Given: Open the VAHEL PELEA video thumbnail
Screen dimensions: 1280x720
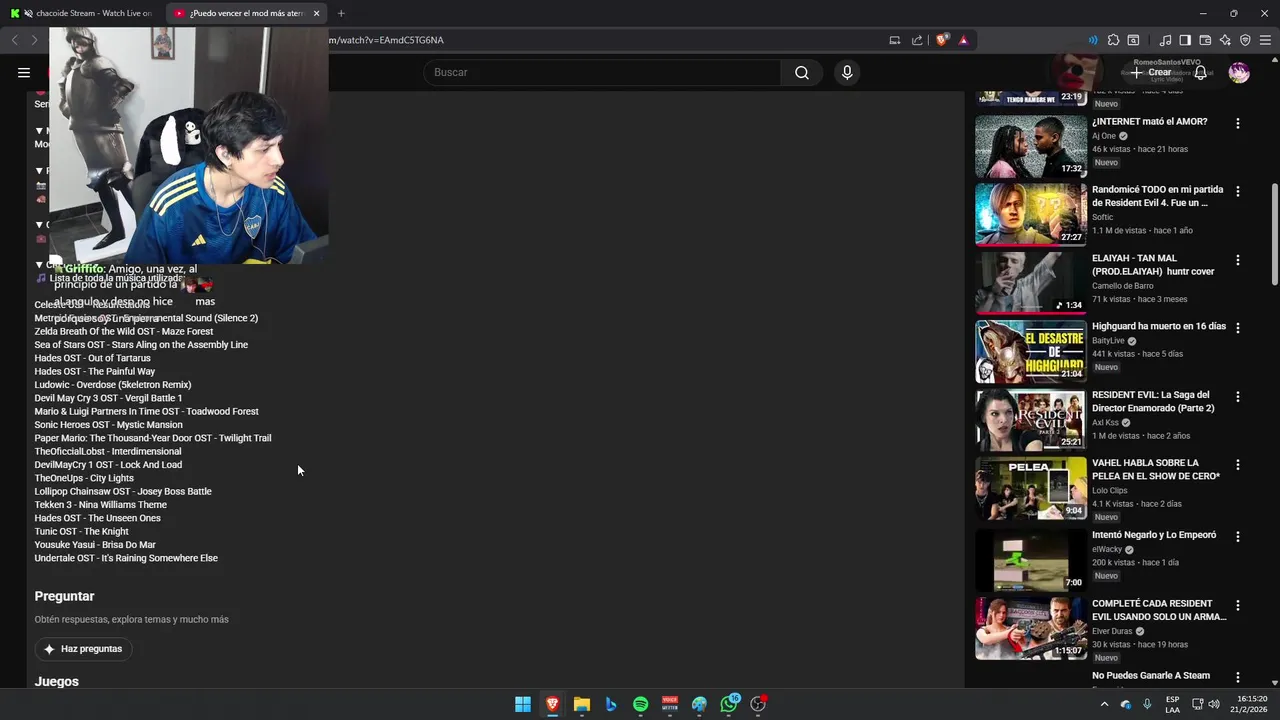Looking at the screenshot, I should (1031, 488).
